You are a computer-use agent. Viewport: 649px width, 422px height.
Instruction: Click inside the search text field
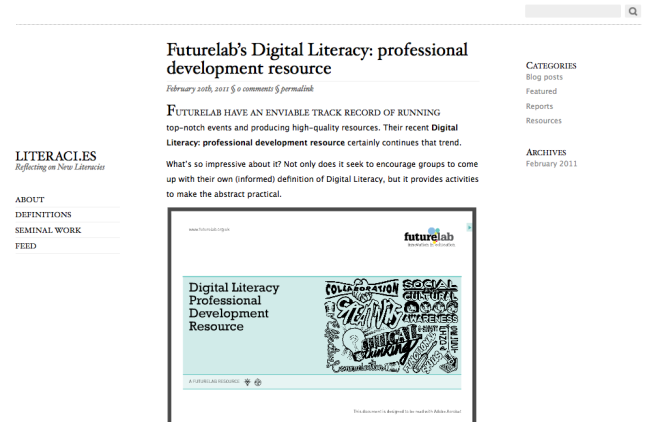tap(573, 11)
